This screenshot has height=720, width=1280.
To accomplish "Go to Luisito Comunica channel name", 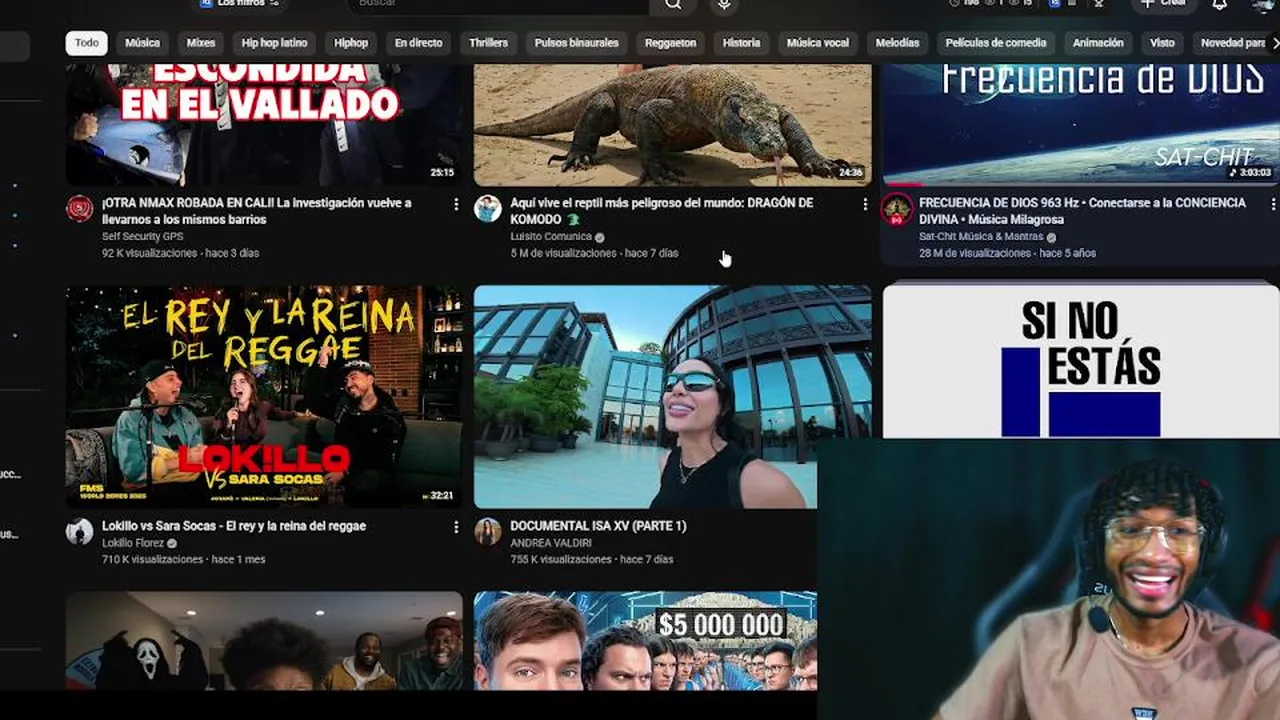I will coord(551,237).
